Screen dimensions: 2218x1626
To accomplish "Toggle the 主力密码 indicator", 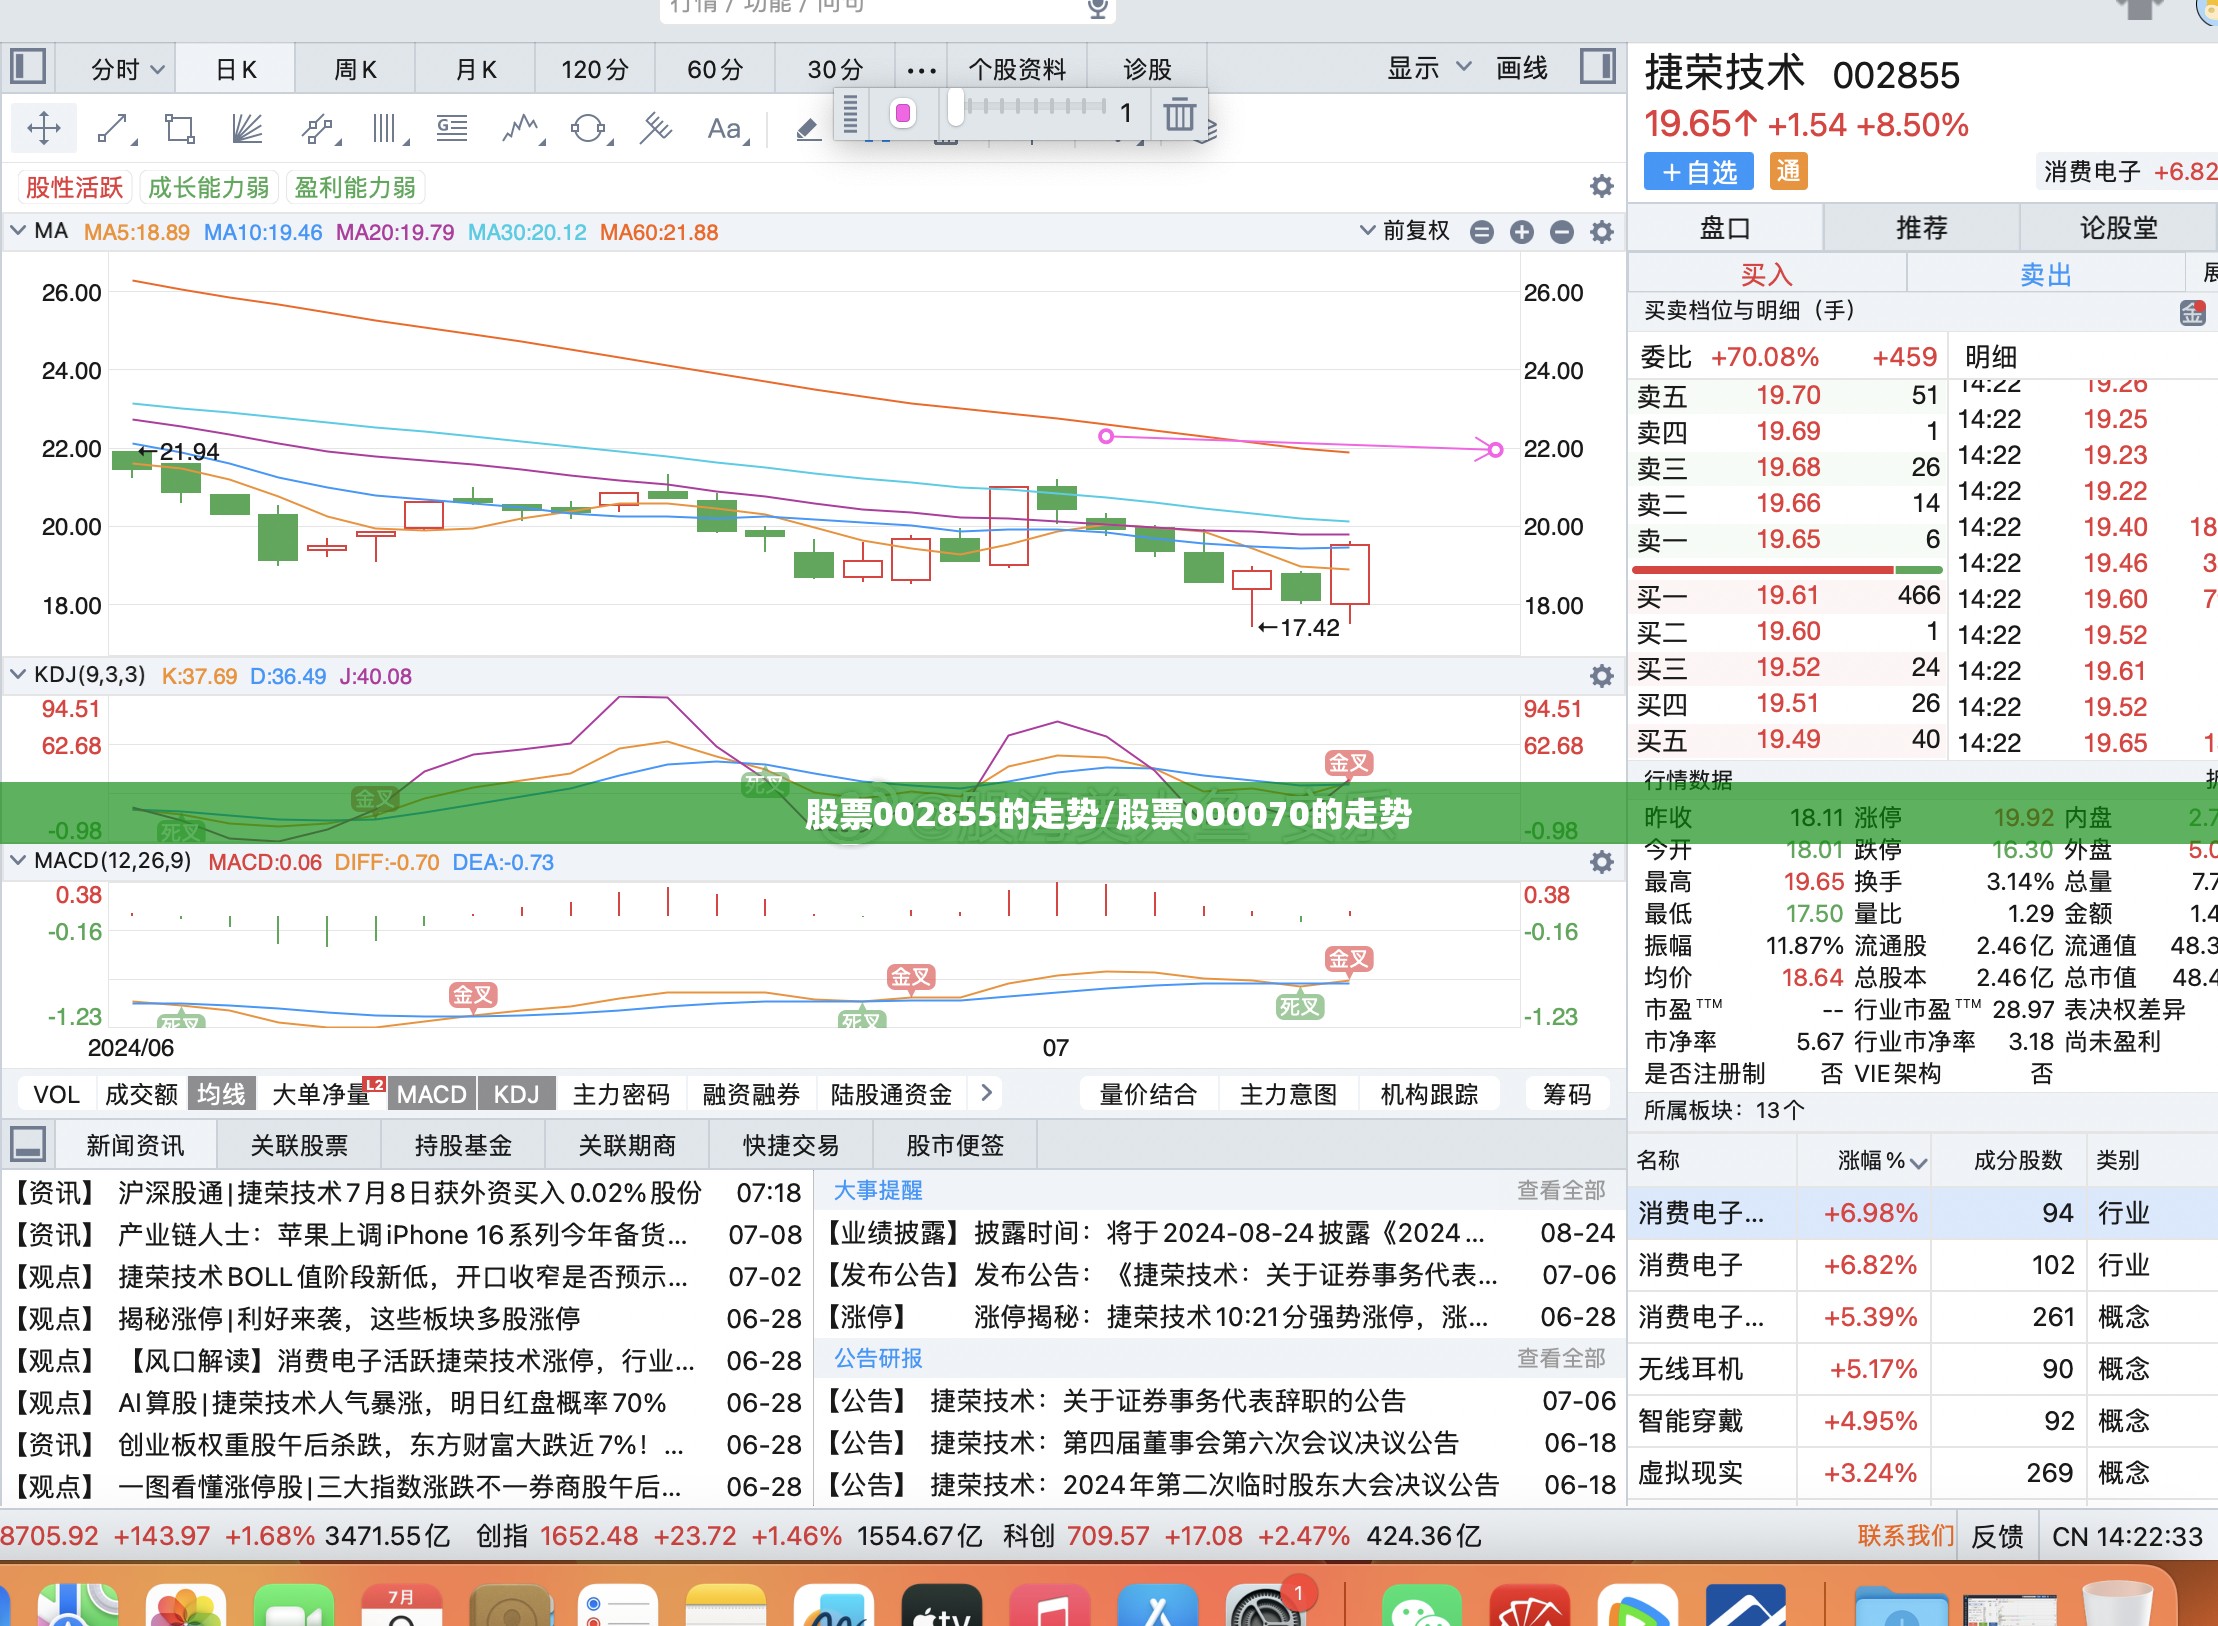I will 621,1094.
